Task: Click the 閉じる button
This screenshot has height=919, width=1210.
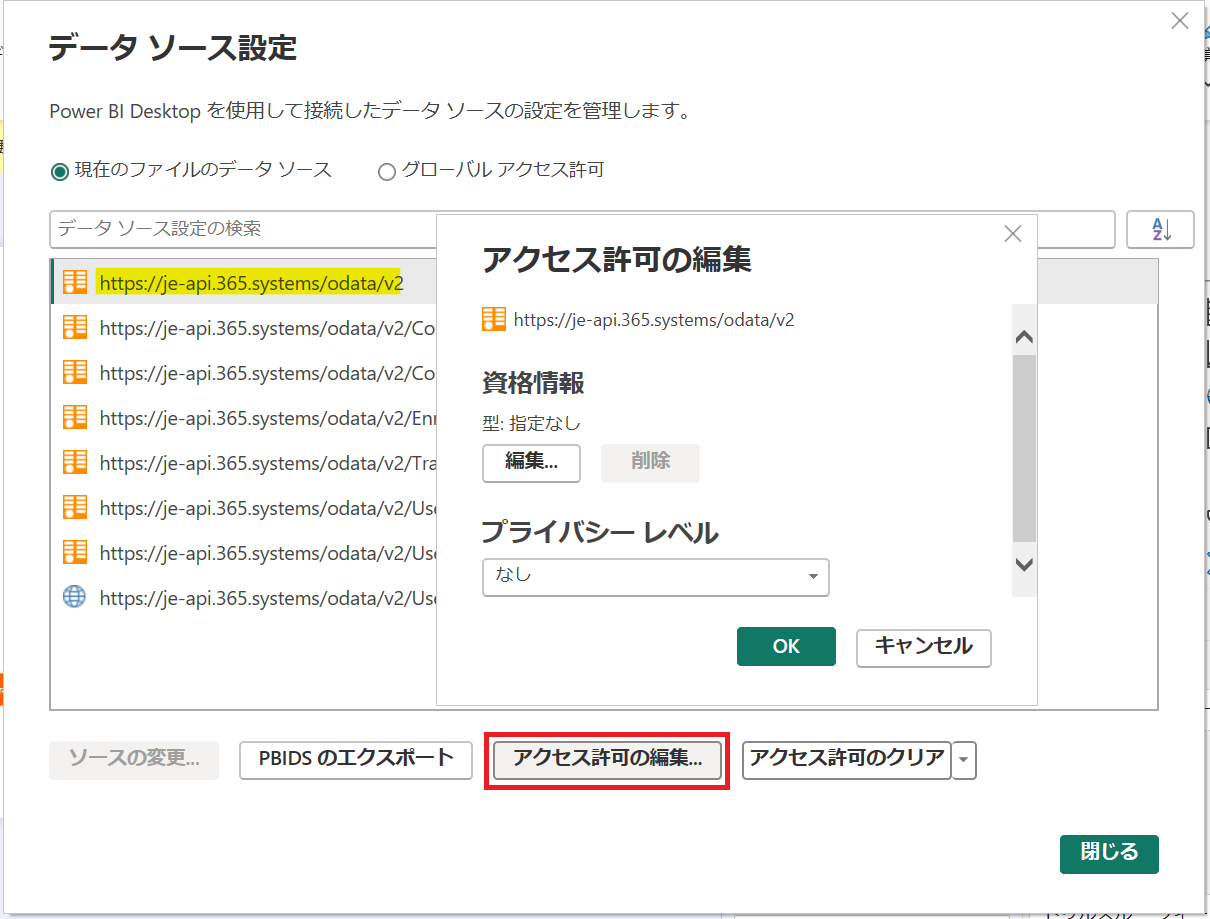Action: [x=1109, y=854]
